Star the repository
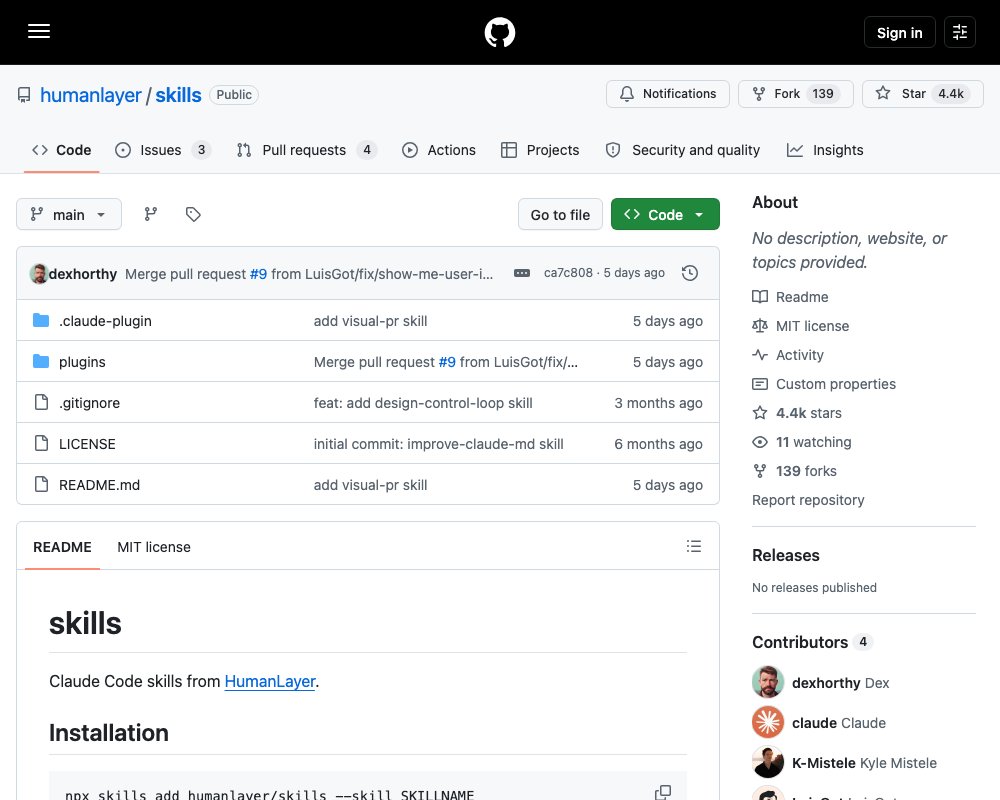 coord(922,94)
